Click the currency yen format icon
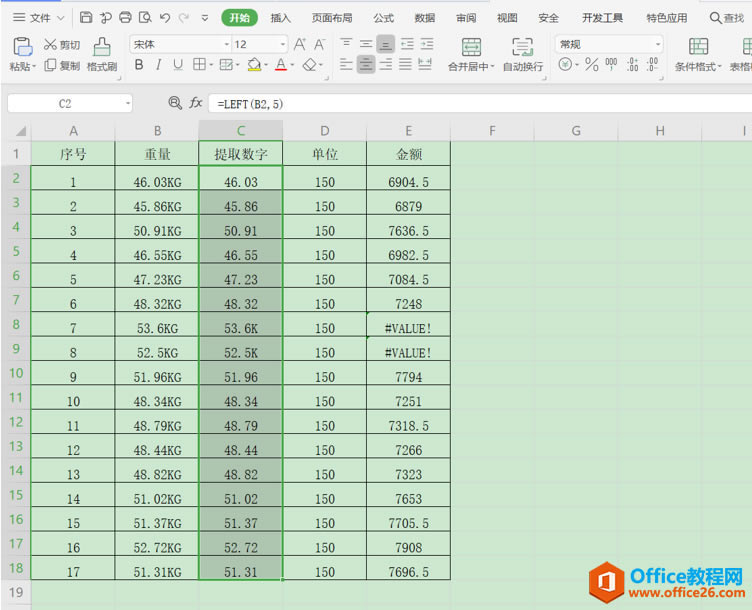 565,64
